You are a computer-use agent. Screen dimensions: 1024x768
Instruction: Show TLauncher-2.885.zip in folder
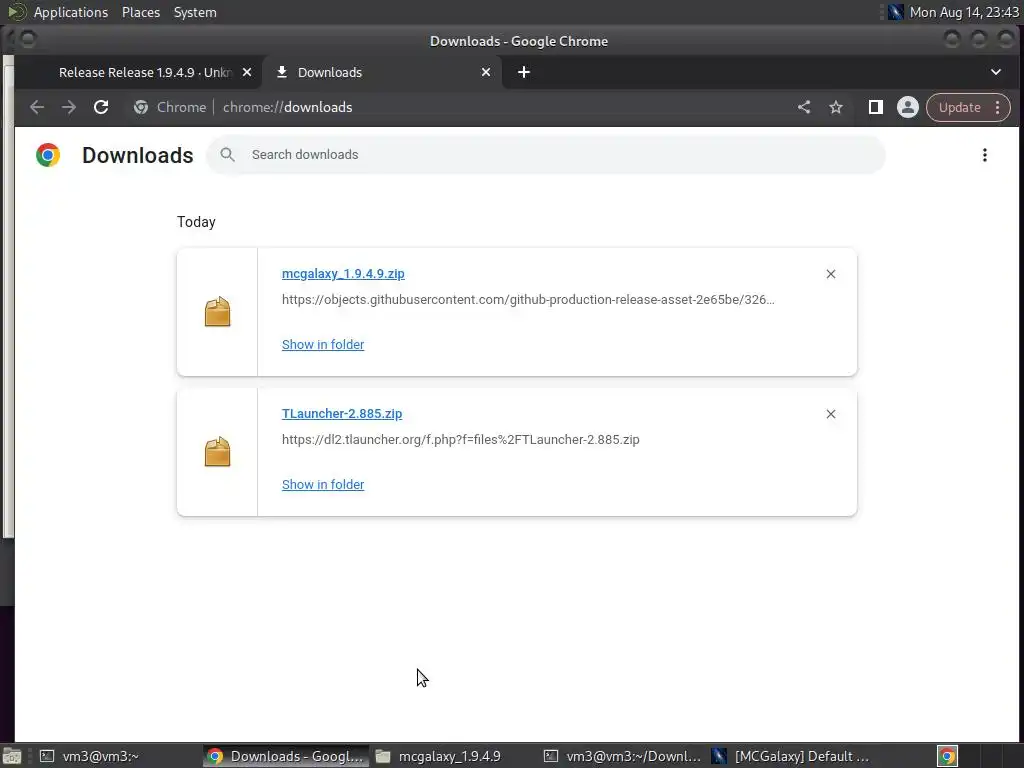tap(323, 485)
